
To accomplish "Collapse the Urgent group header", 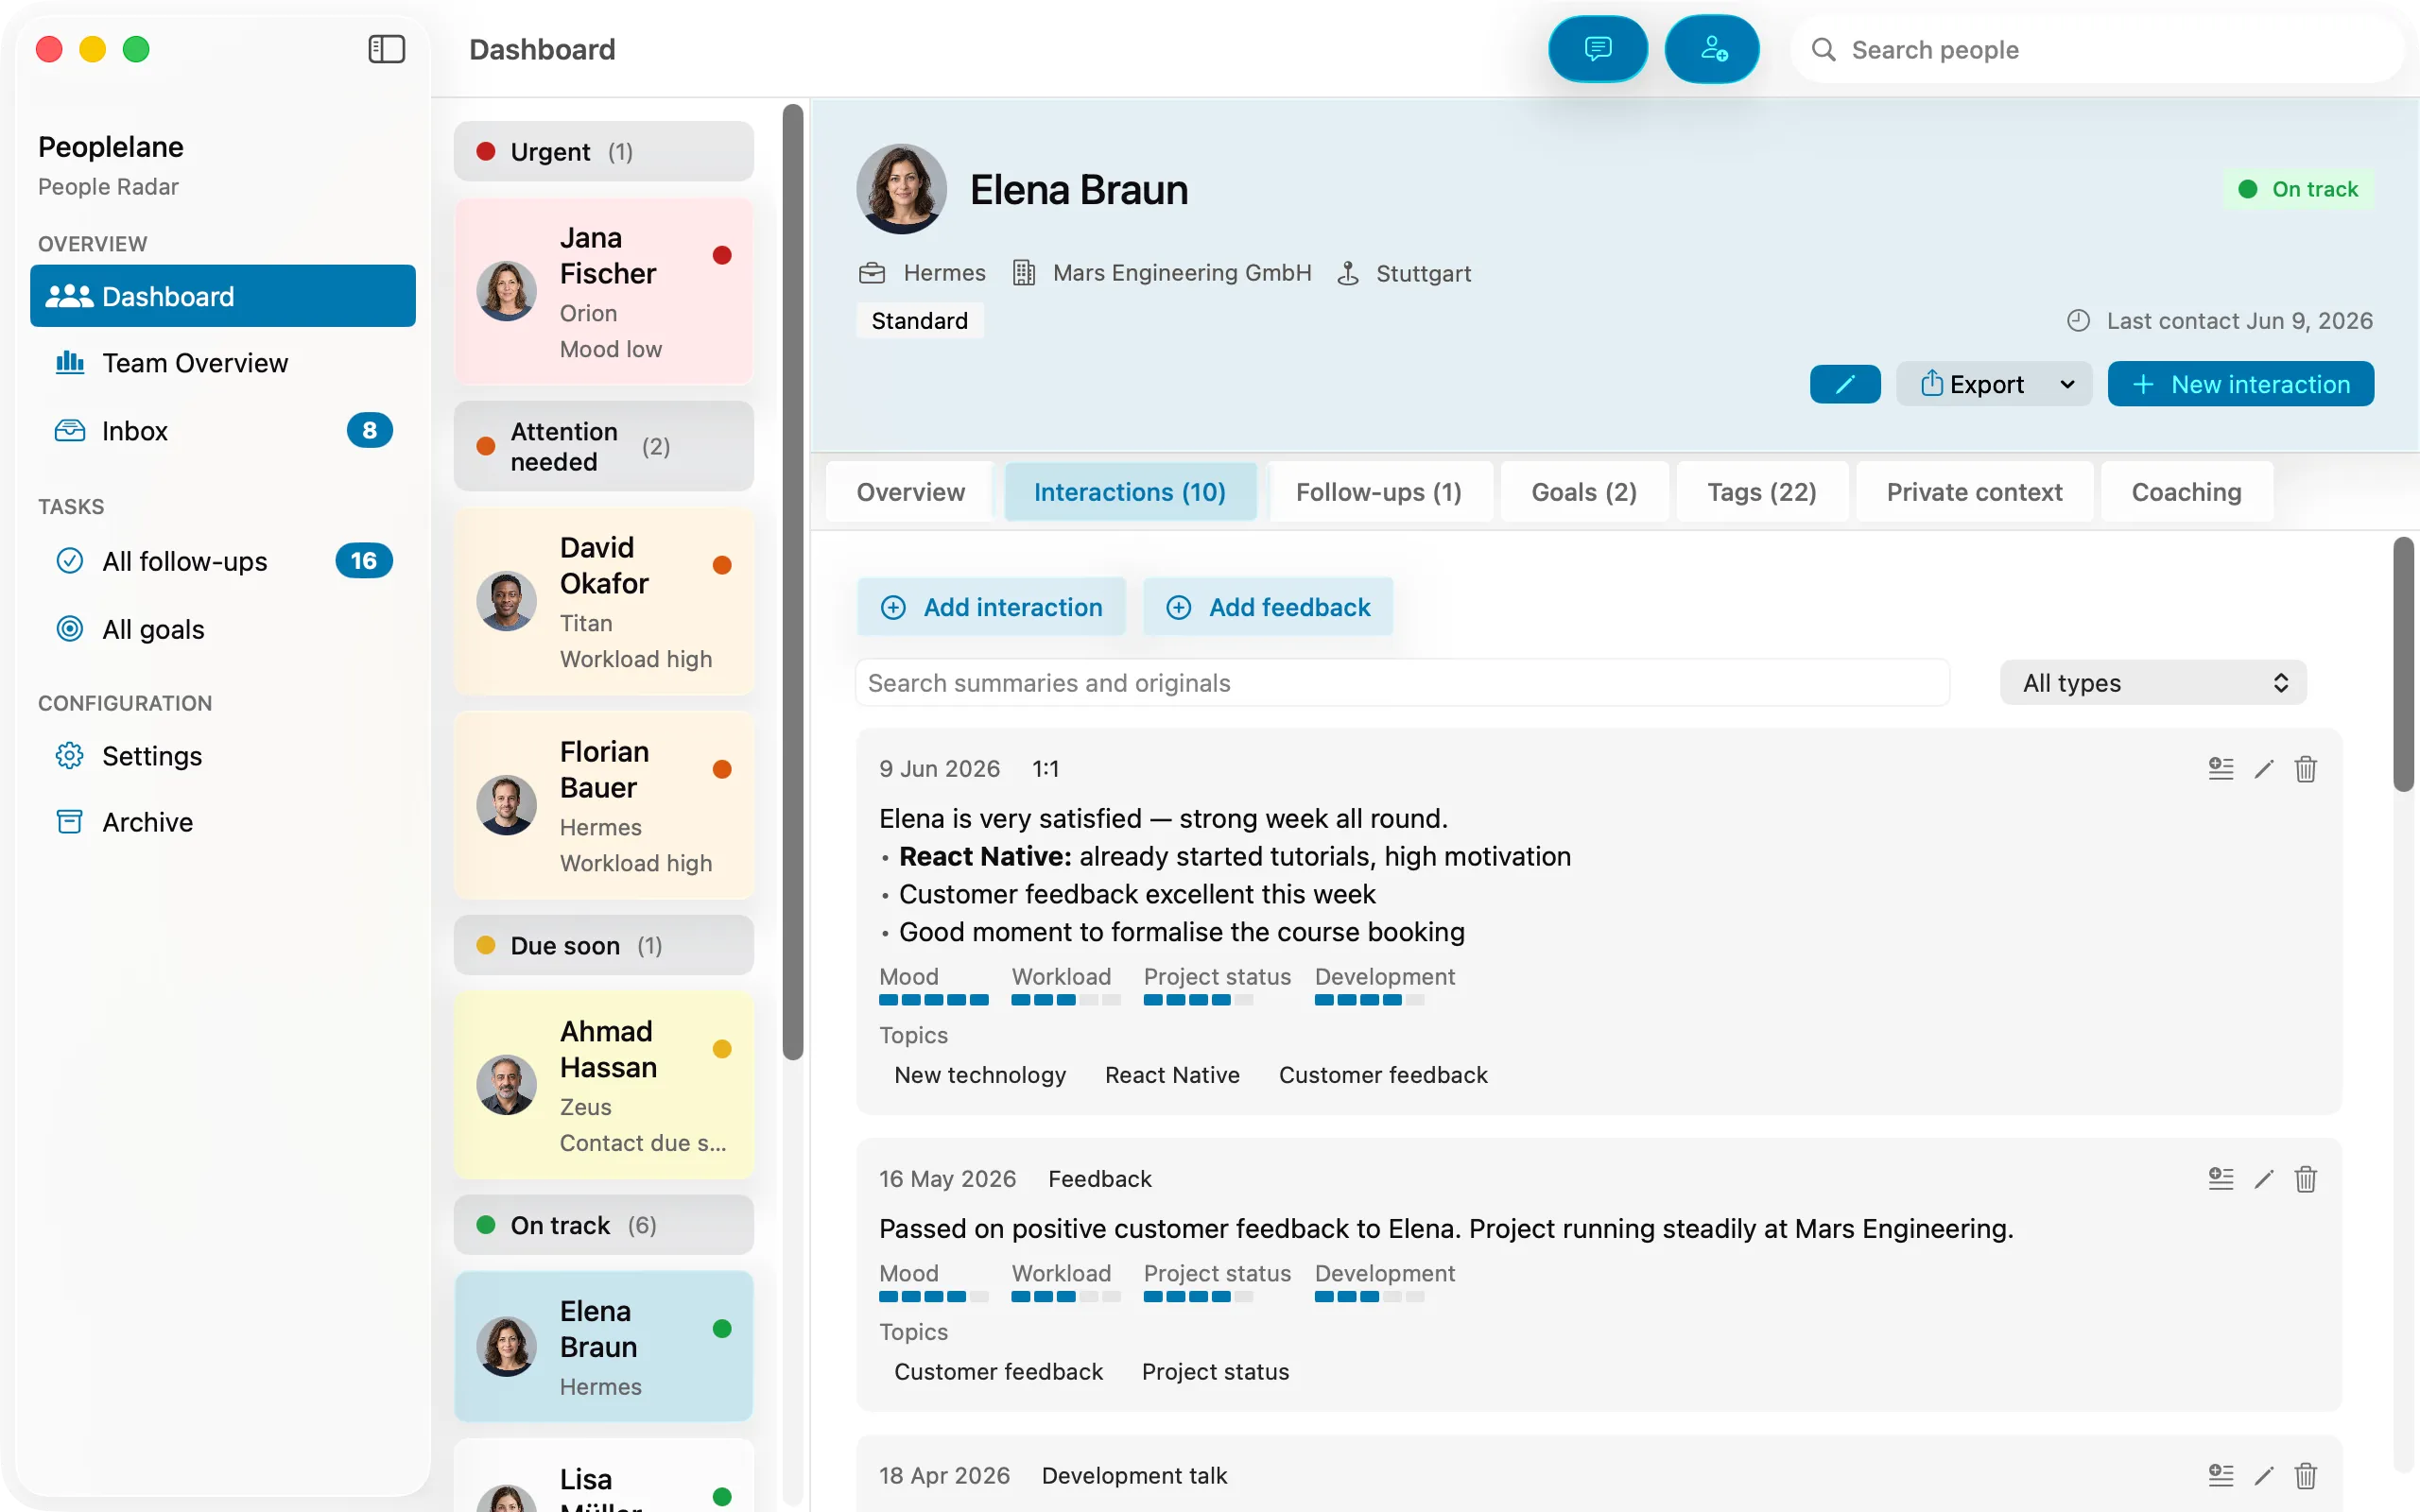I will point(603,151).
